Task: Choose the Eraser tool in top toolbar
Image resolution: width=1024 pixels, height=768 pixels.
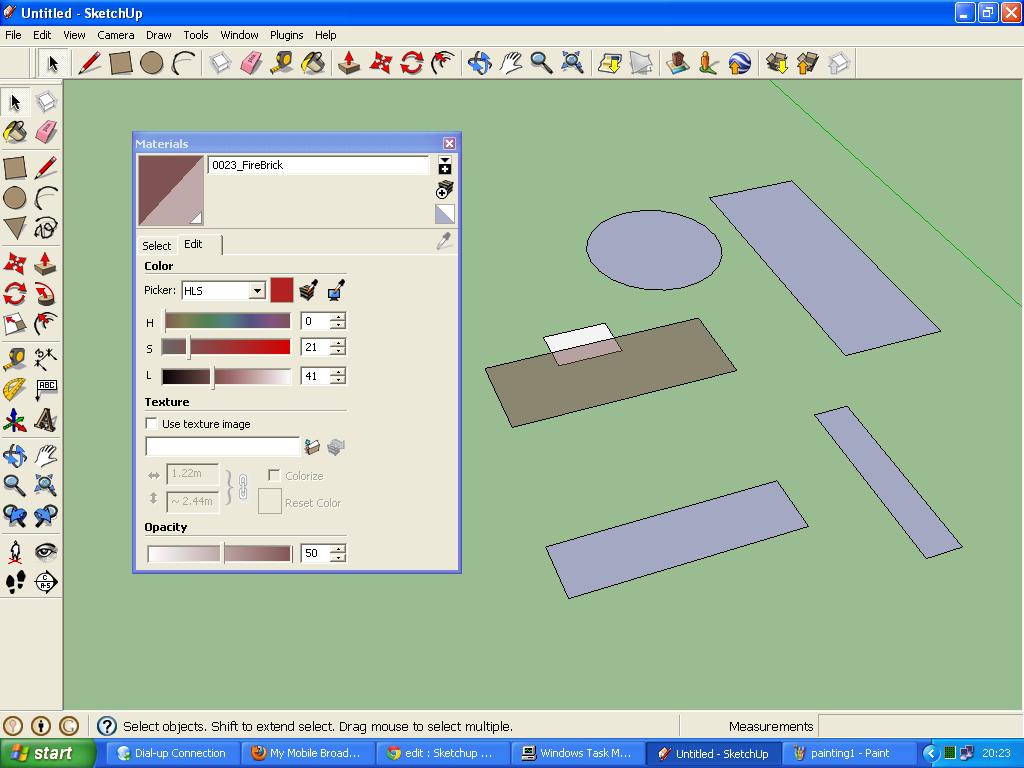Action: pyautogui.click(x=251, y=63)
